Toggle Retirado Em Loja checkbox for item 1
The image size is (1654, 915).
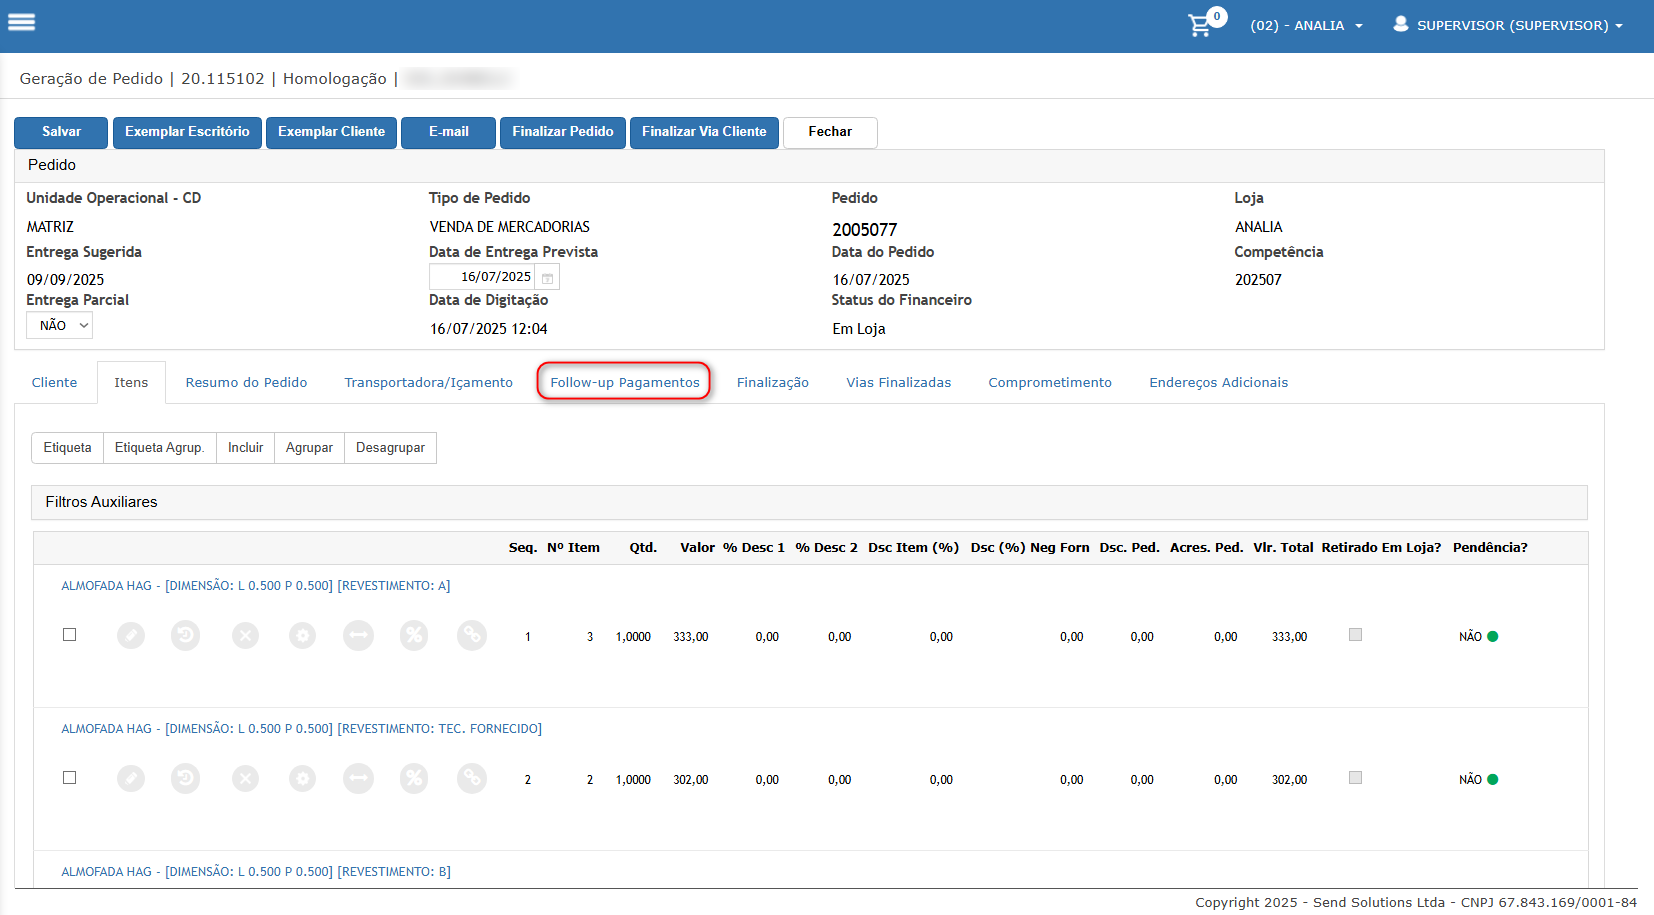(x=1356, y=635)
